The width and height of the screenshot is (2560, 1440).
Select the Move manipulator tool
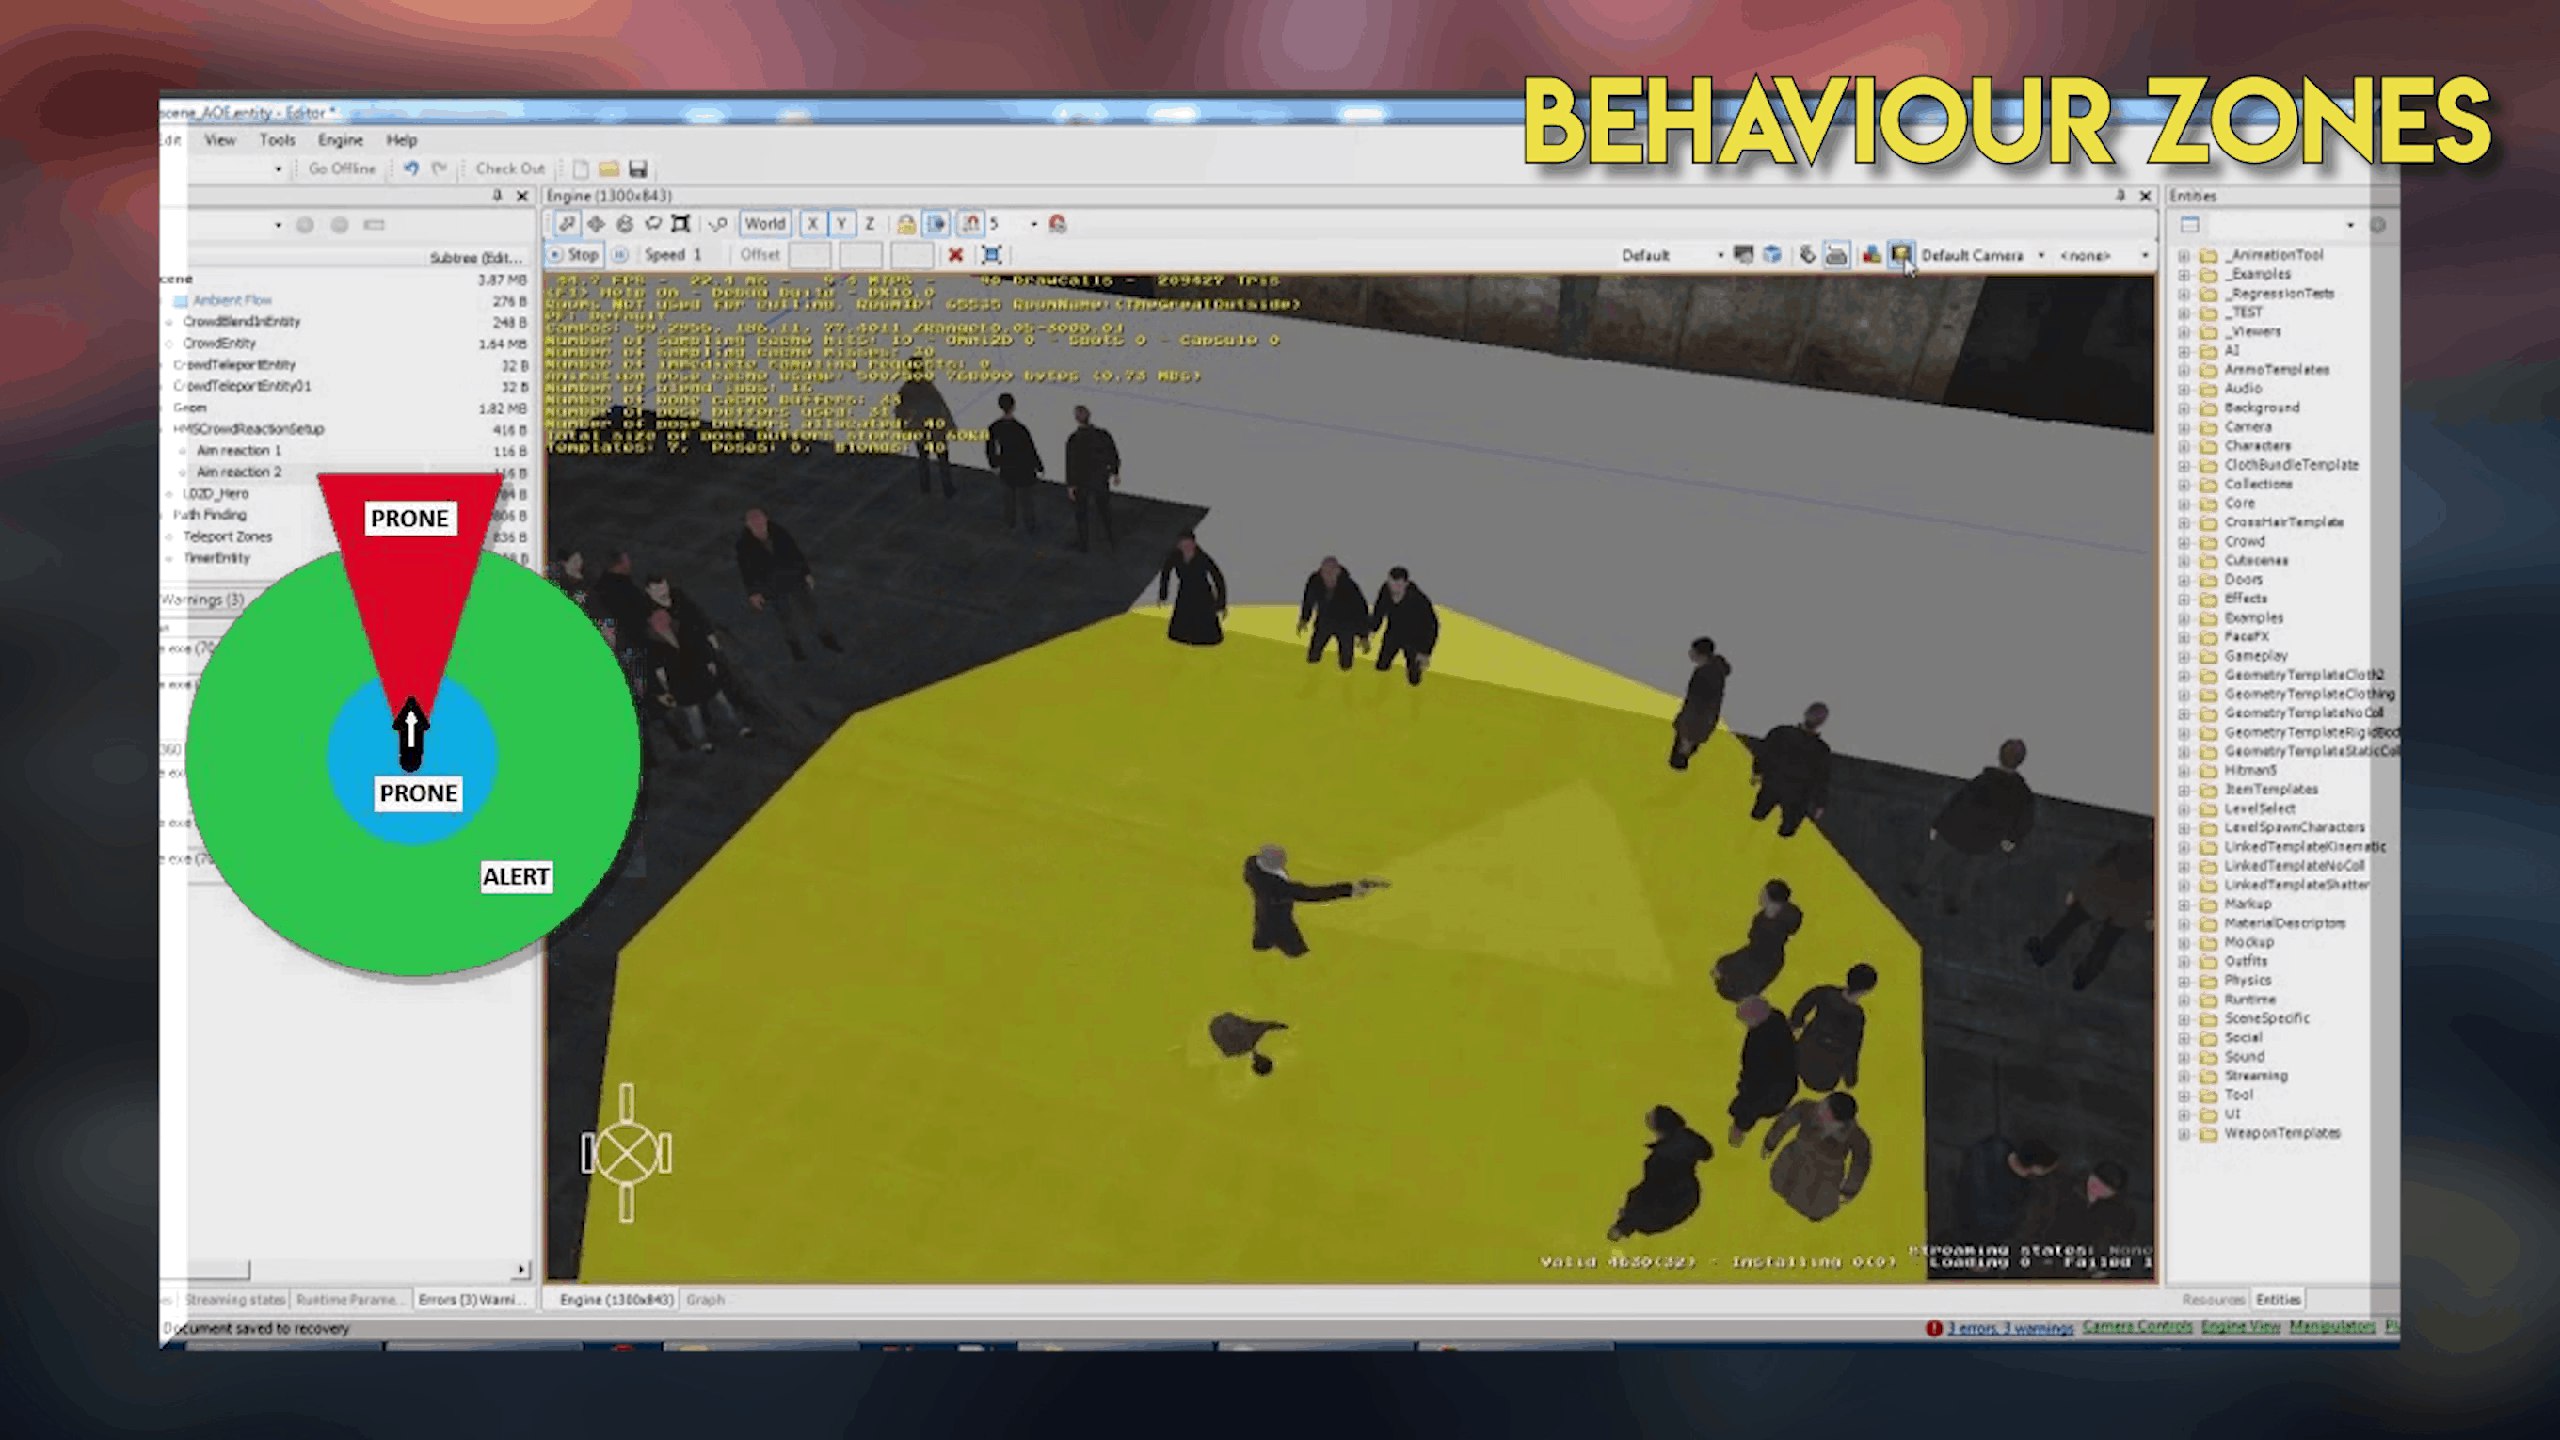point(596,224)
